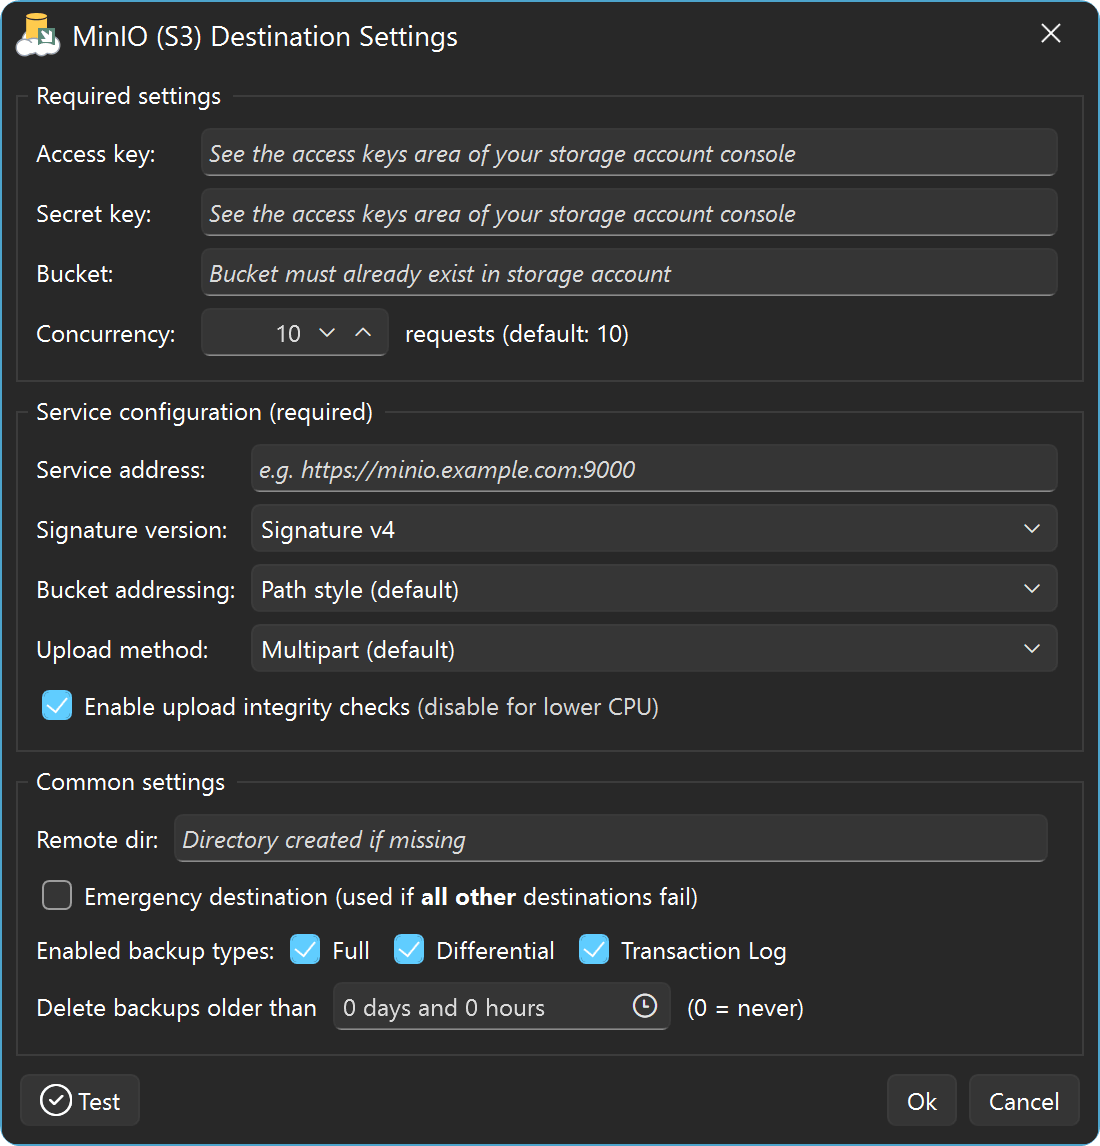Click the MinIO destination icon in title bar
1100x1146 pixels.
(x=38, y=34)
